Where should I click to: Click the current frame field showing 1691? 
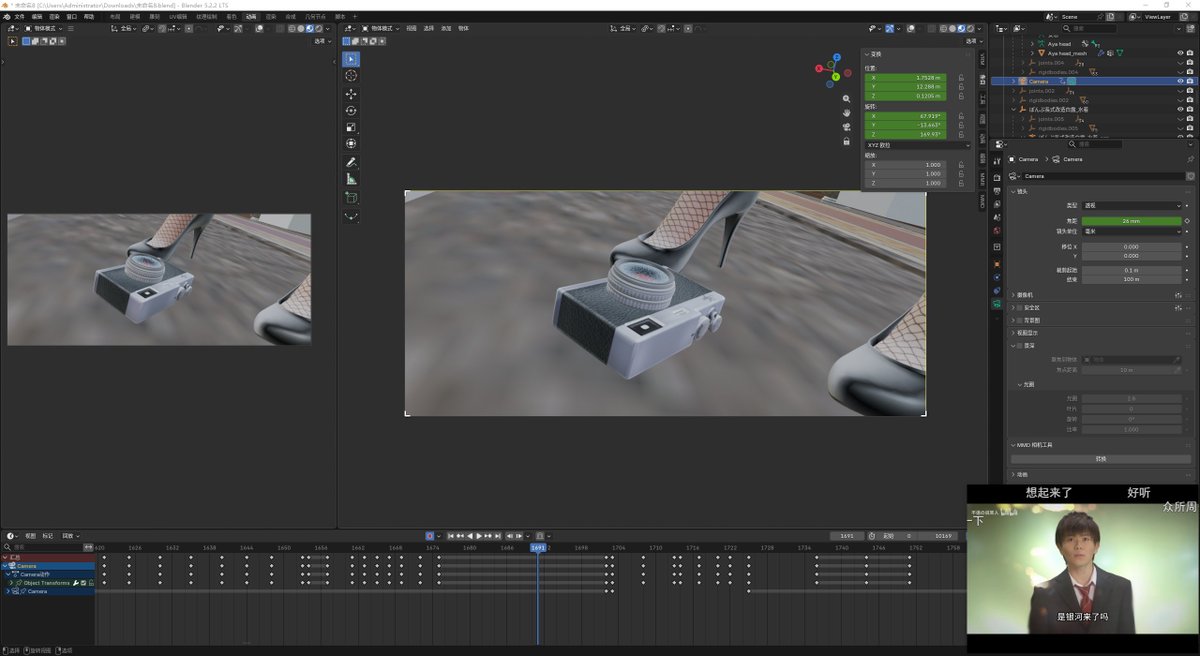click(x=847, y=536)
